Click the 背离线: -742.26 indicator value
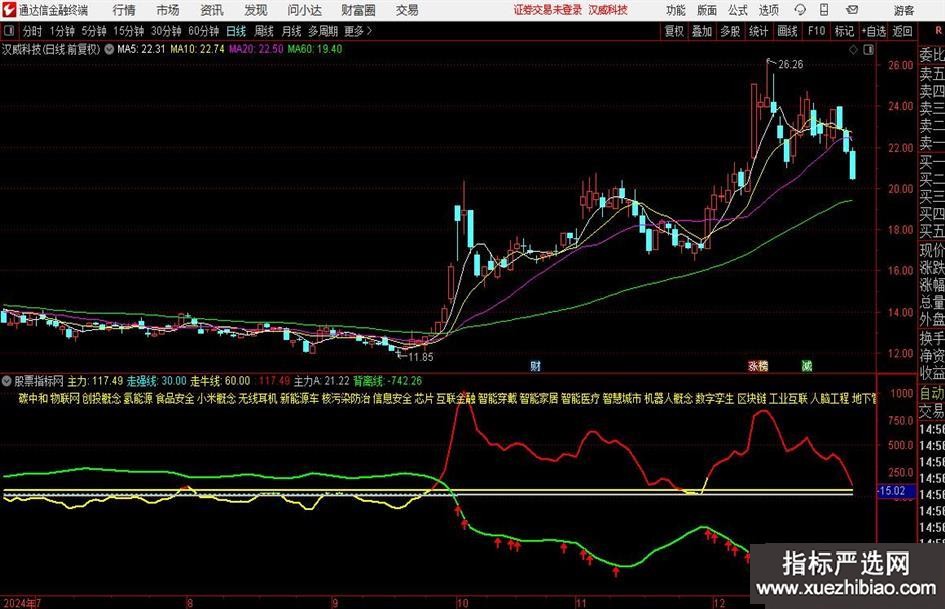 pos(388,381)
